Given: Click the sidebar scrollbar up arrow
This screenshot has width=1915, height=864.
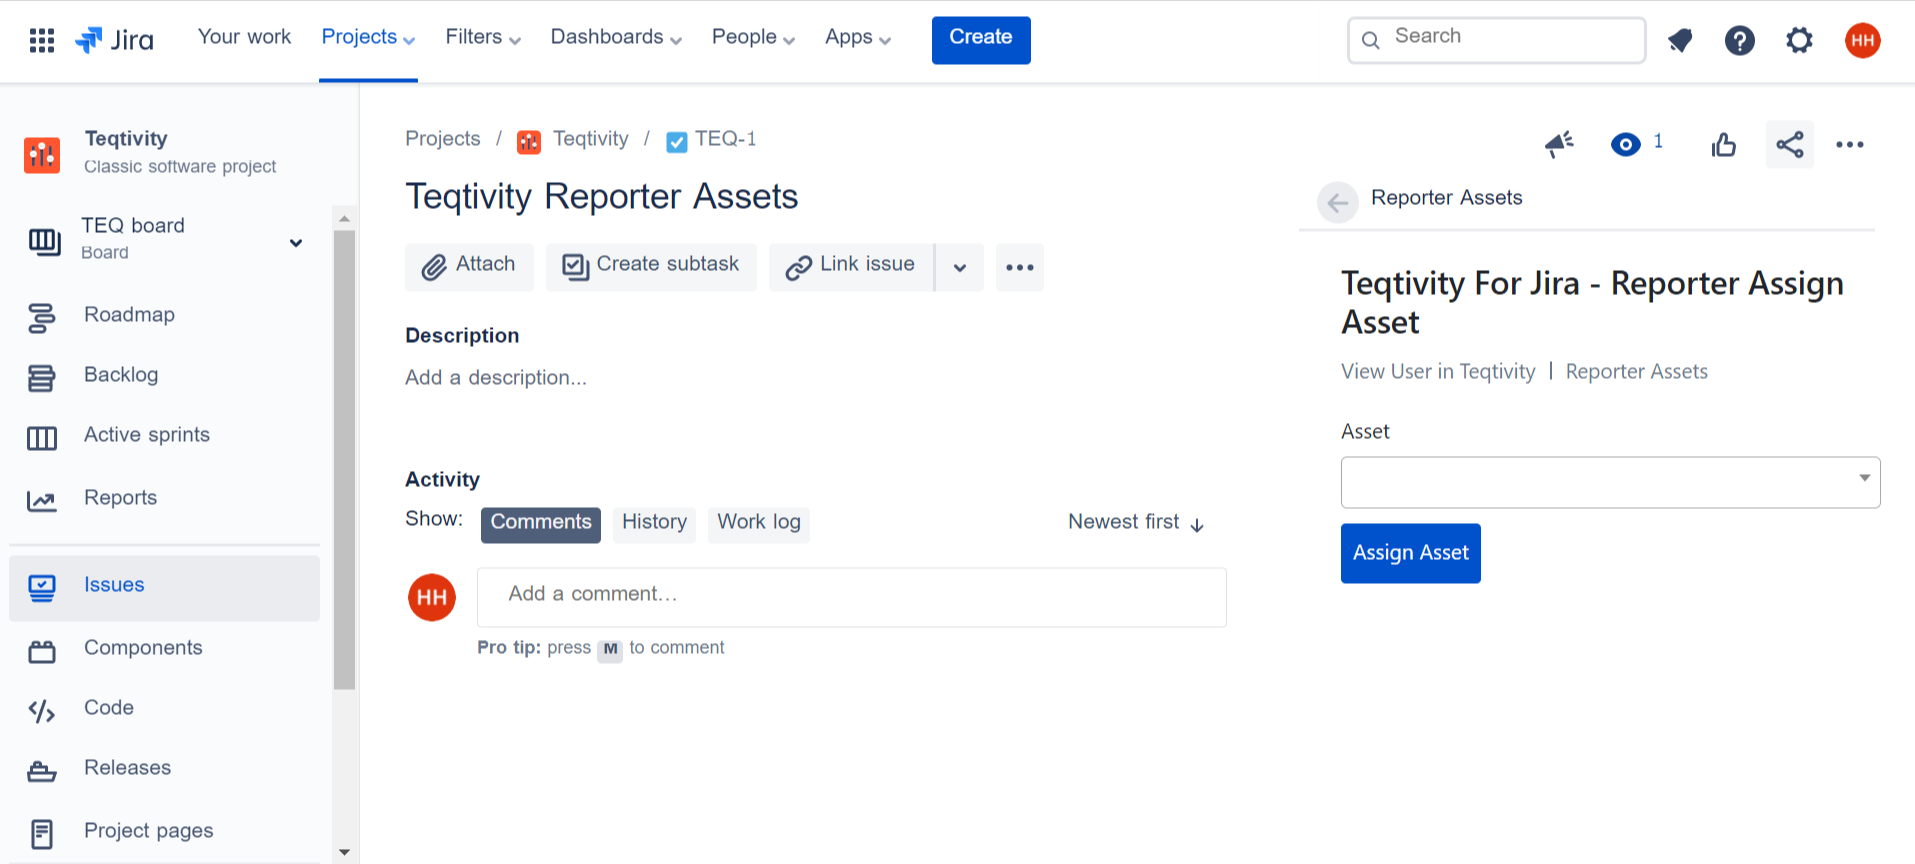Looking at the screenshot, I should tap(344, 218).
